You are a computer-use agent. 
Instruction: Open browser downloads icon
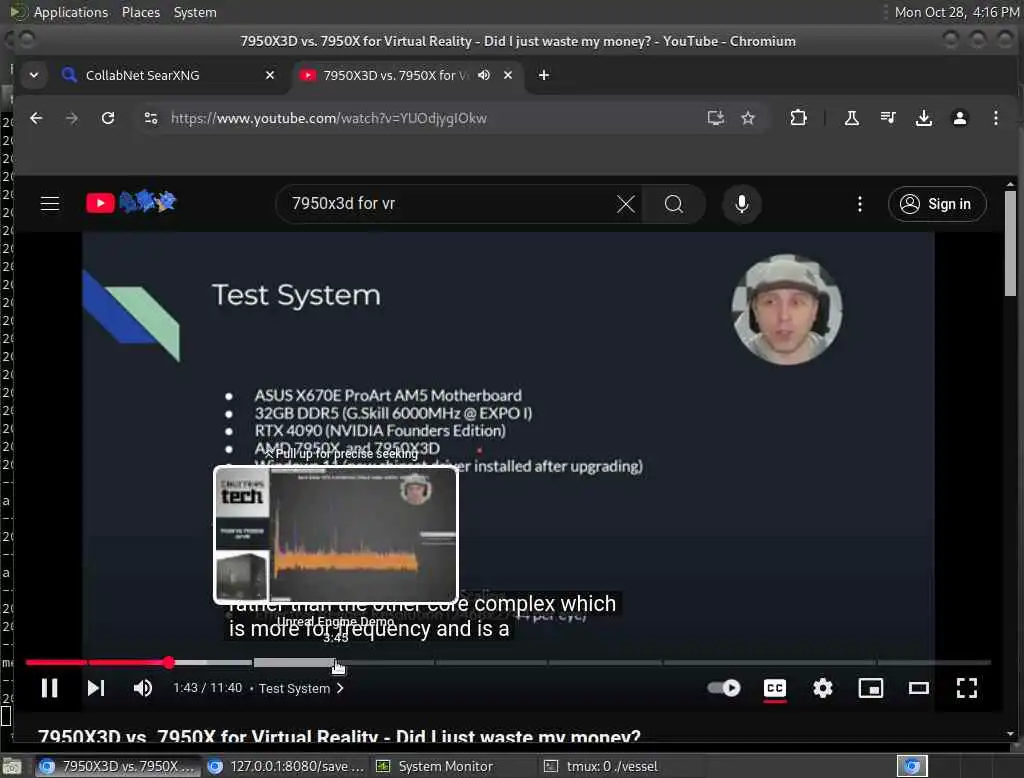click(x=923, y=118)
